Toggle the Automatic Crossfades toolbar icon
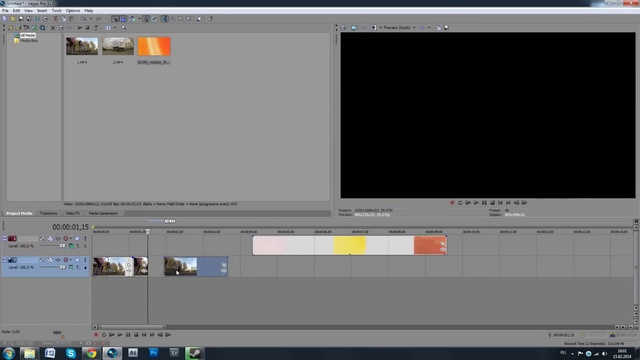 tap(123, 19)
